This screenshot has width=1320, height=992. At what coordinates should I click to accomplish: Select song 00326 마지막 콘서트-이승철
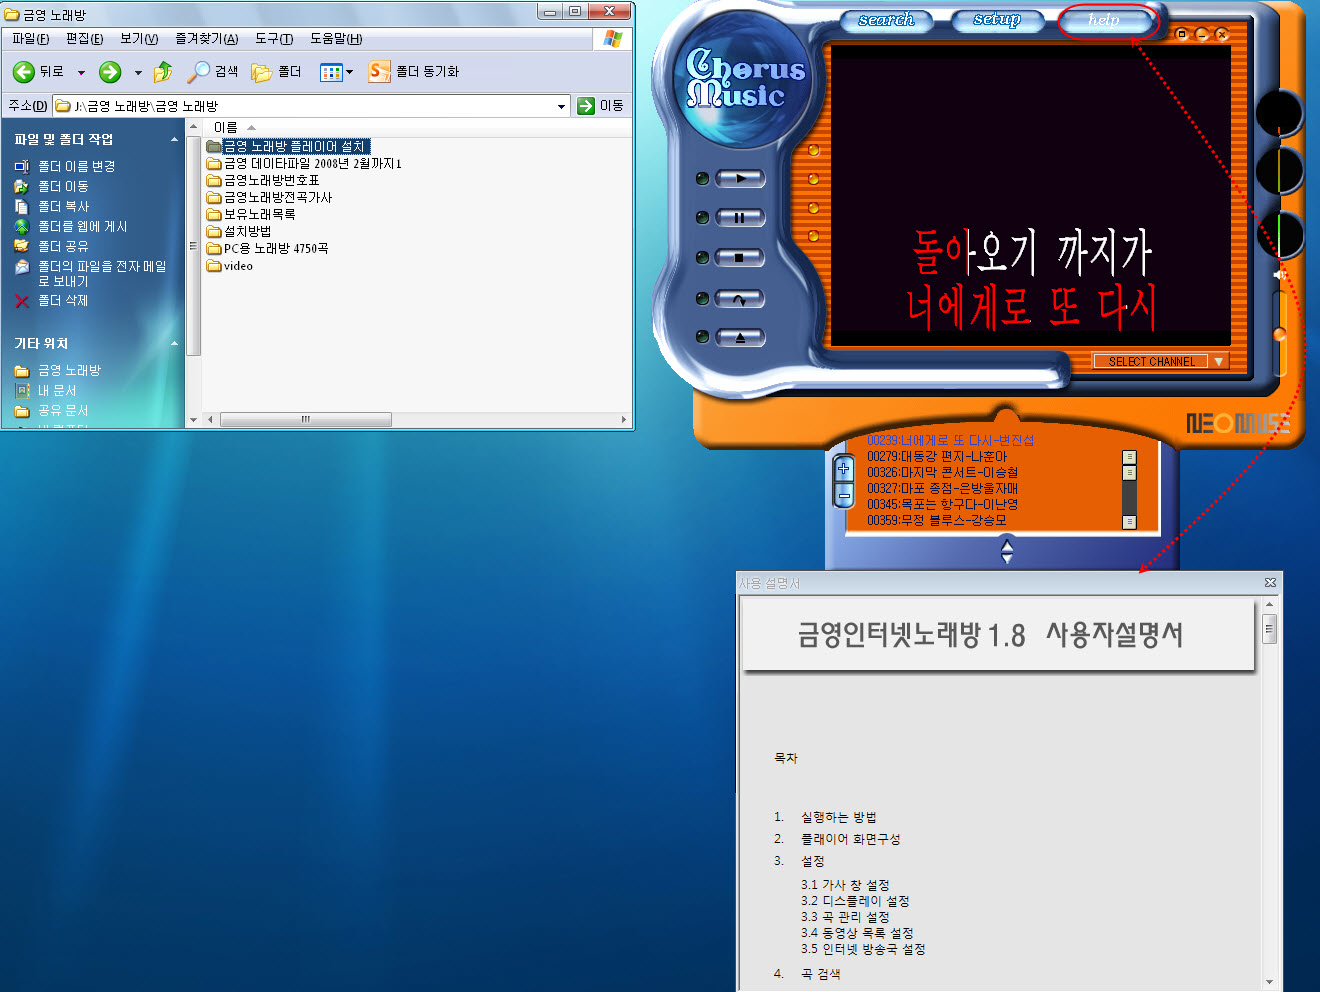point(942,472)
